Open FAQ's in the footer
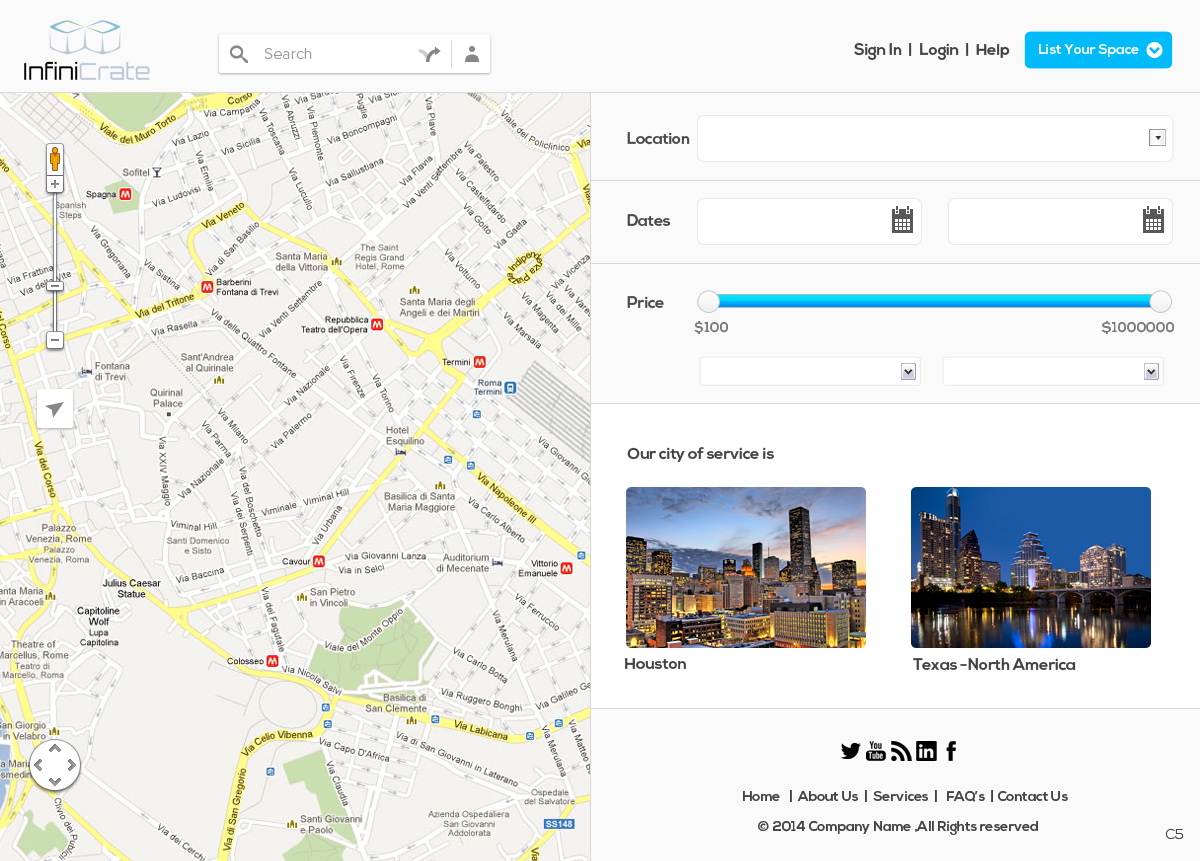 [965, 797]
